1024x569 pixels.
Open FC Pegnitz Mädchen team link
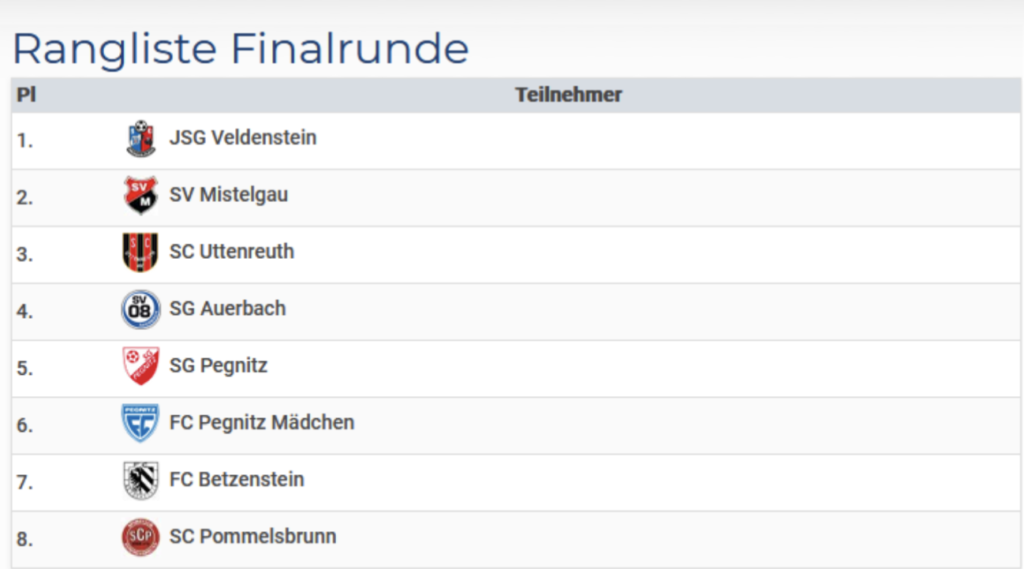click(262, 423)
